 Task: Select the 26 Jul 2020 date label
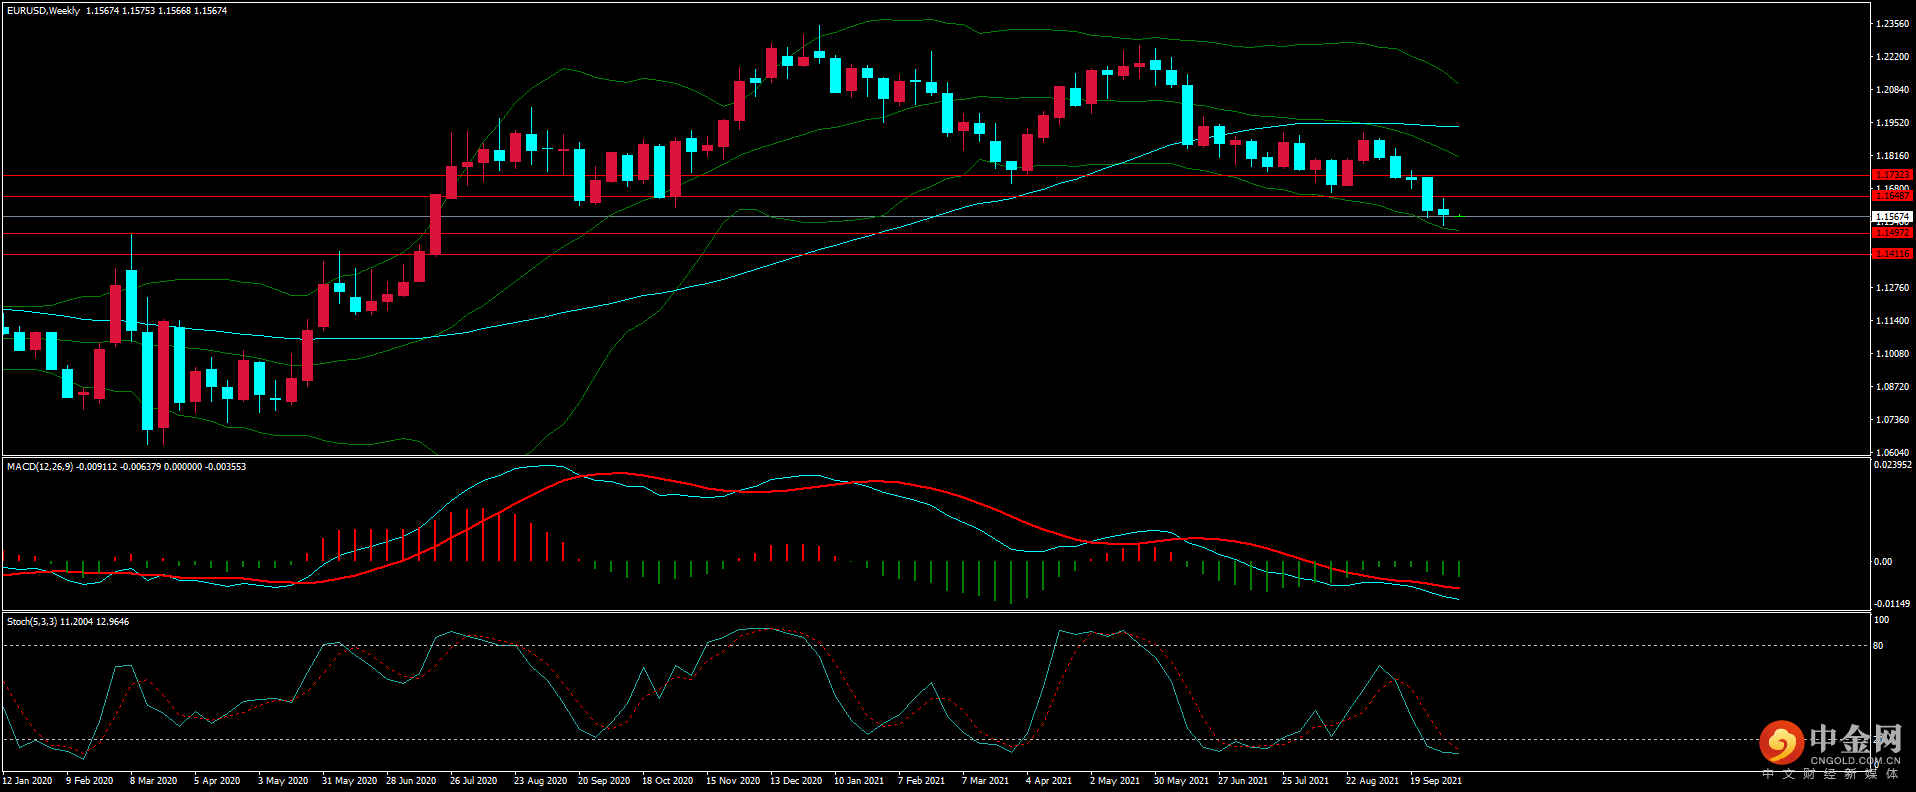pos(474,781)
